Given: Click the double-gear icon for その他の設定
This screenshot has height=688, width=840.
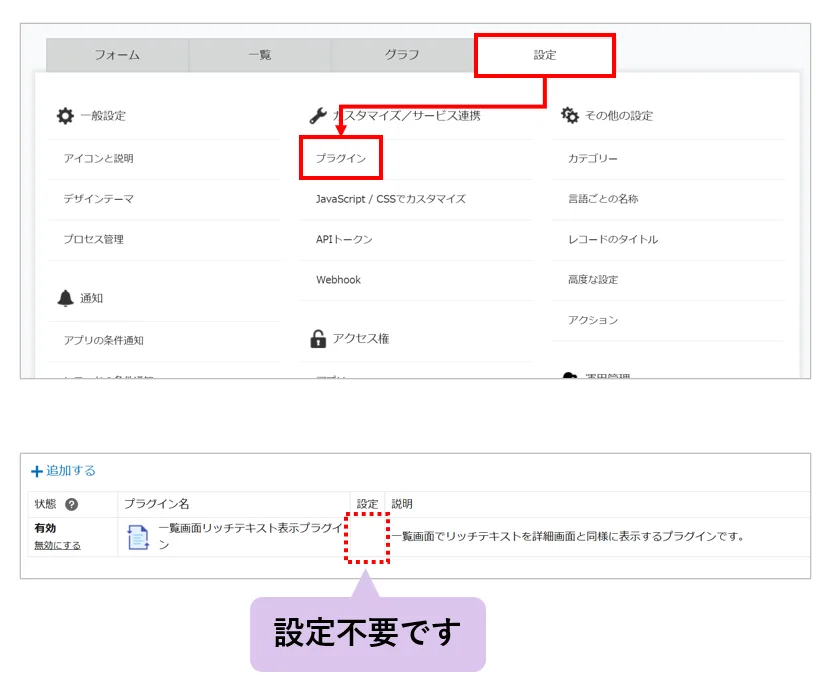Looking at the screenshot, I should [x=569, y=115].
